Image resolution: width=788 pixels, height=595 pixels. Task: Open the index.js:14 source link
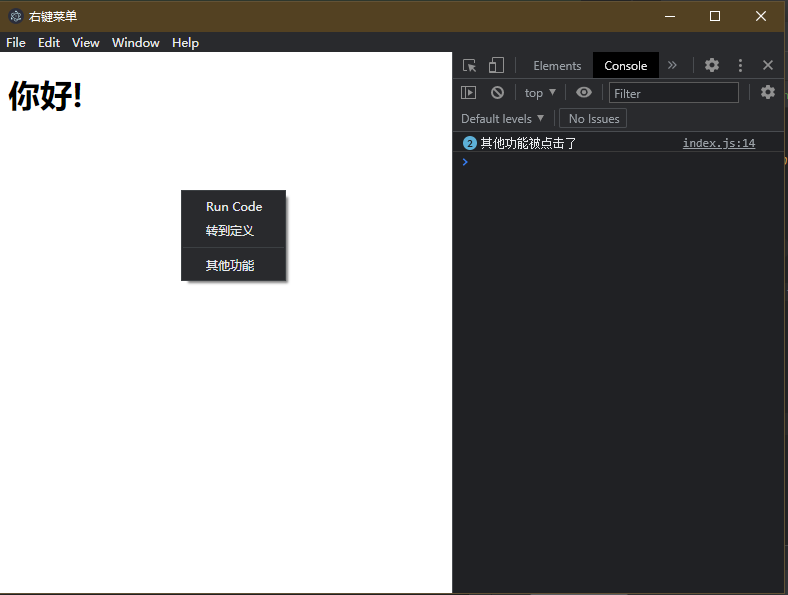click(719, 143)
